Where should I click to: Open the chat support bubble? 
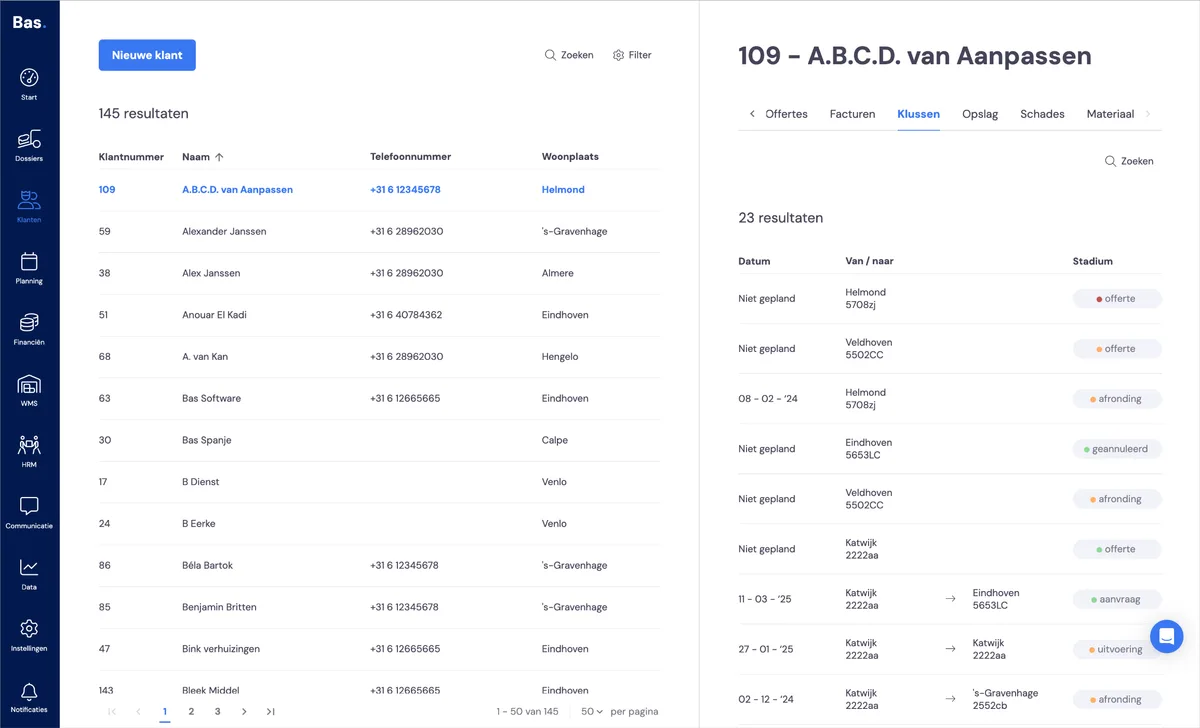coord(1167,636)
